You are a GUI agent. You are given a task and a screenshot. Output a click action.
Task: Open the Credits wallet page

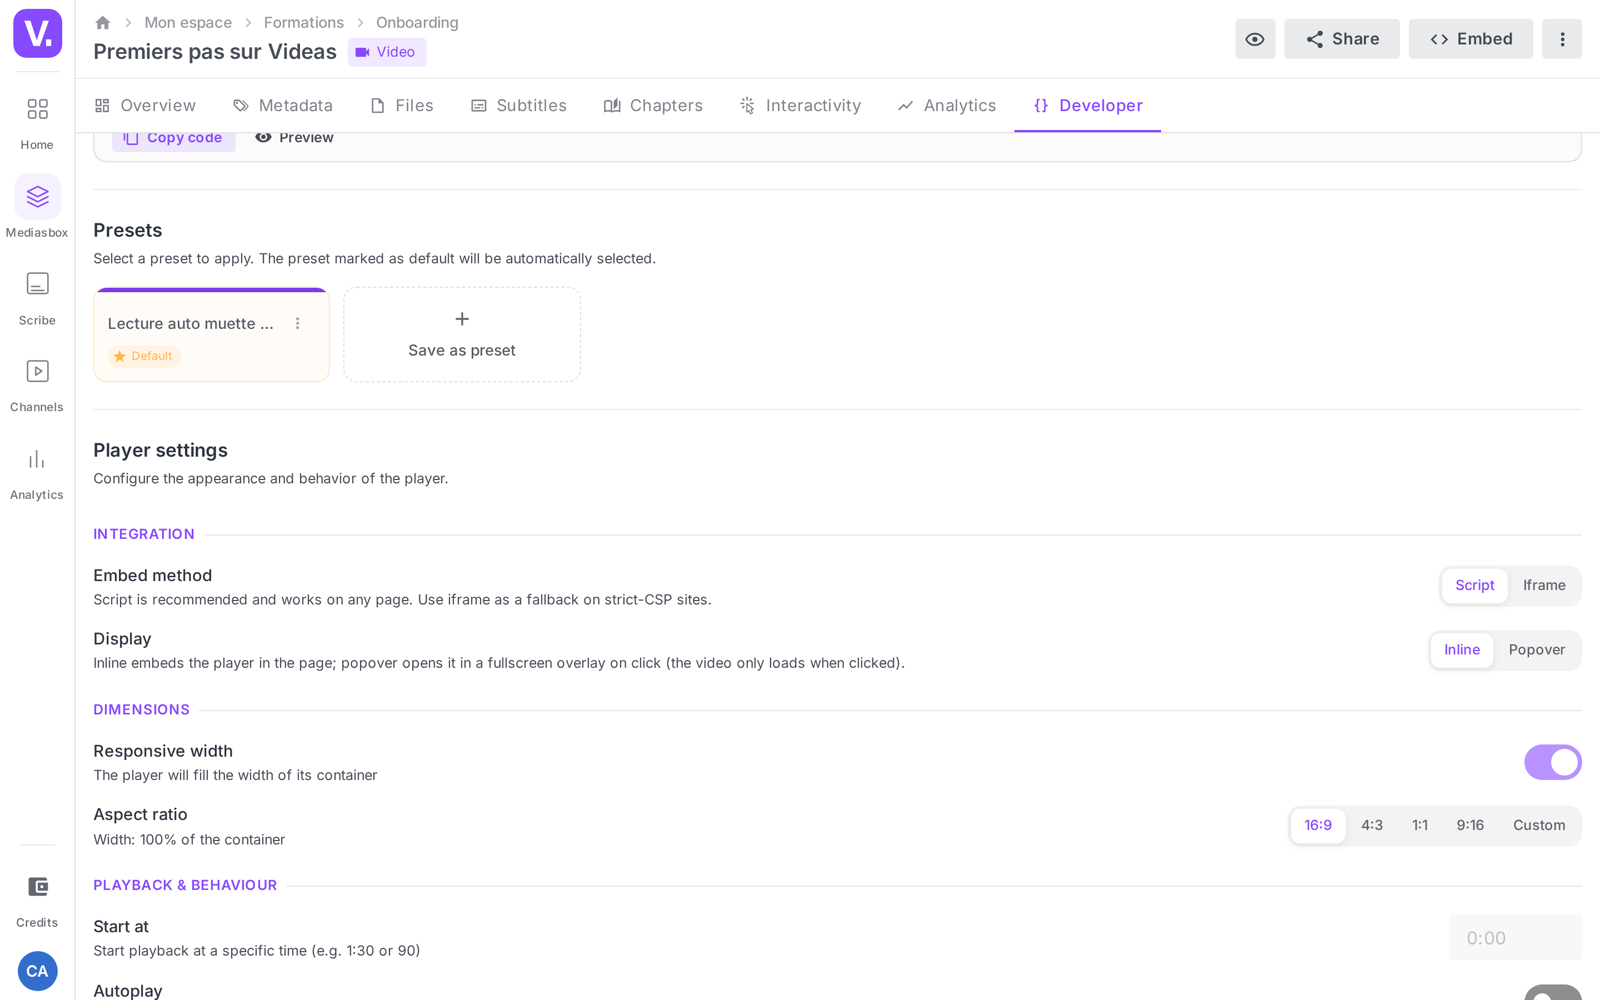tap(37, 900)
